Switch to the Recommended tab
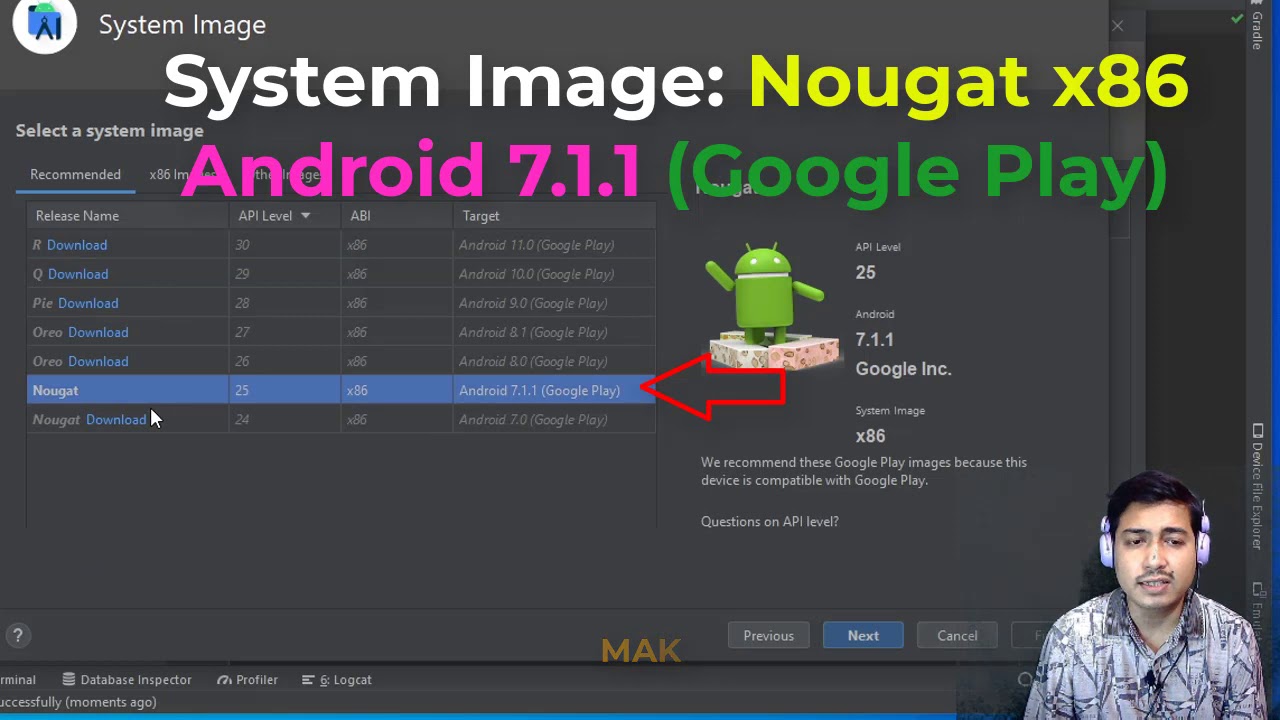 75,174
